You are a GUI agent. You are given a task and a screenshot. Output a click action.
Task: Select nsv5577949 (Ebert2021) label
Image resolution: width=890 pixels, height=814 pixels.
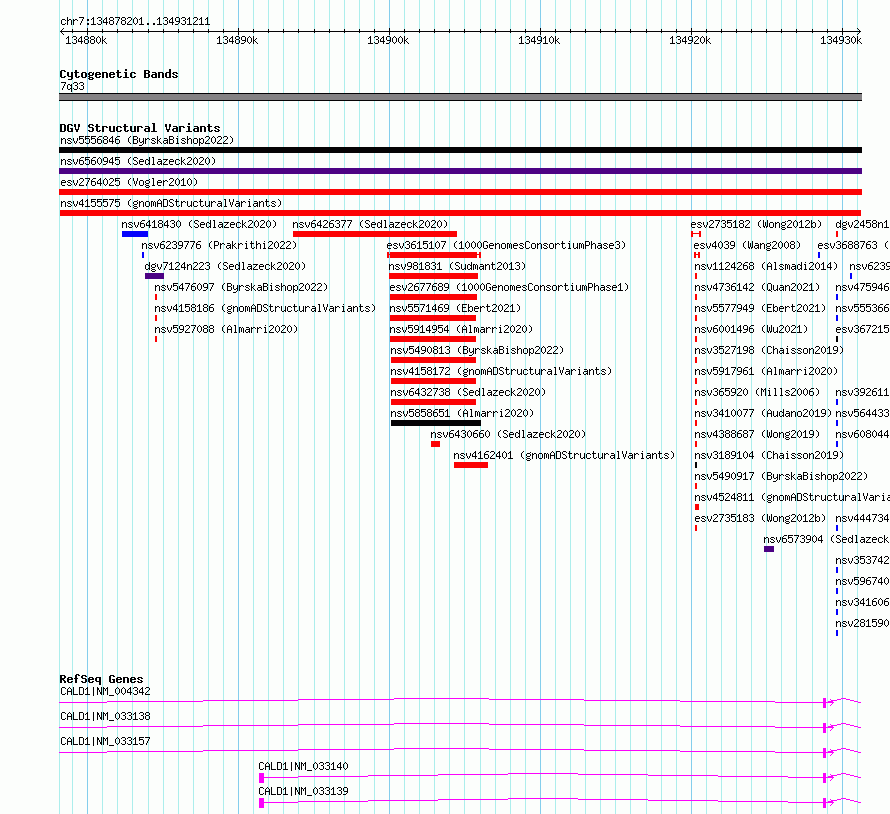pyautogui.click(x=760, y=308)
